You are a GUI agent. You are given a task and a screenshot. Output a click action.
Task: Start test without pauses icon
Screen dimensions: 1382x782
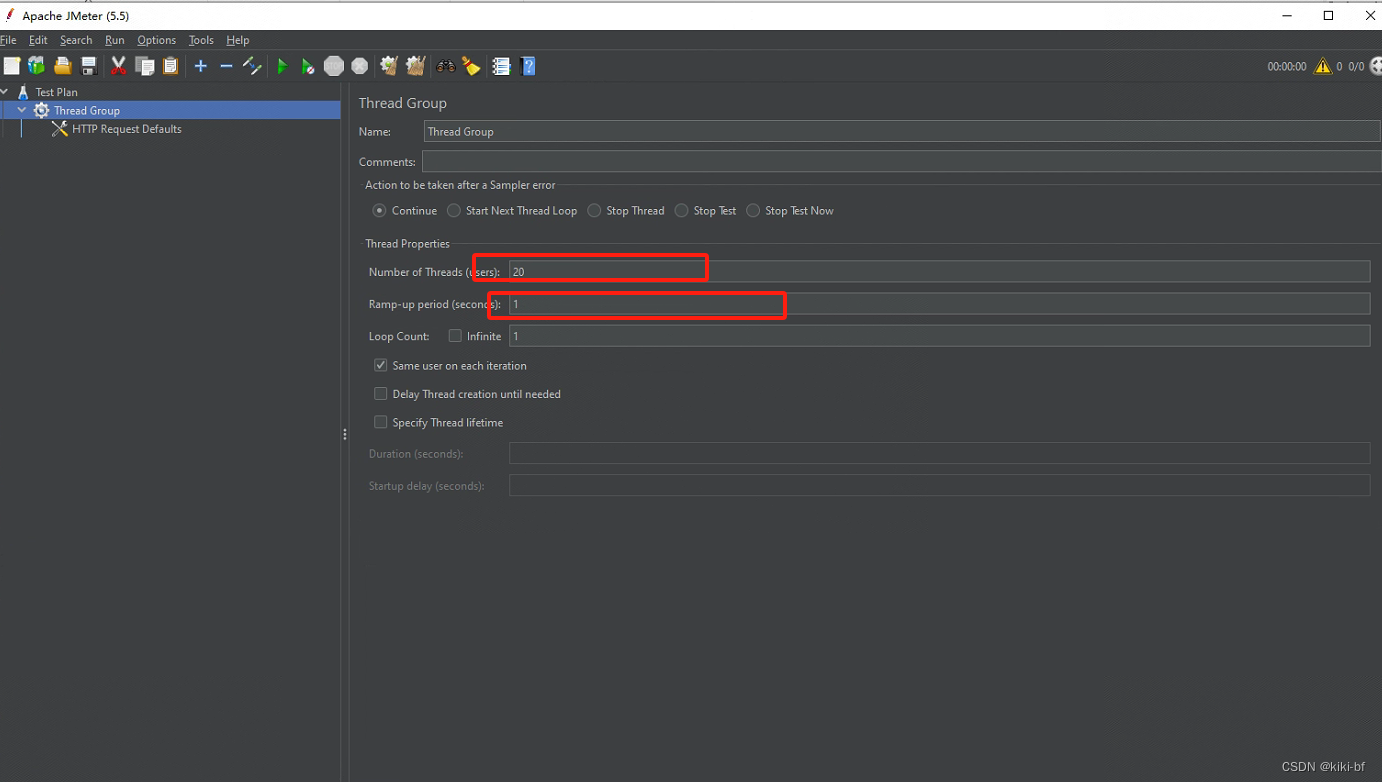coord(308,66)
